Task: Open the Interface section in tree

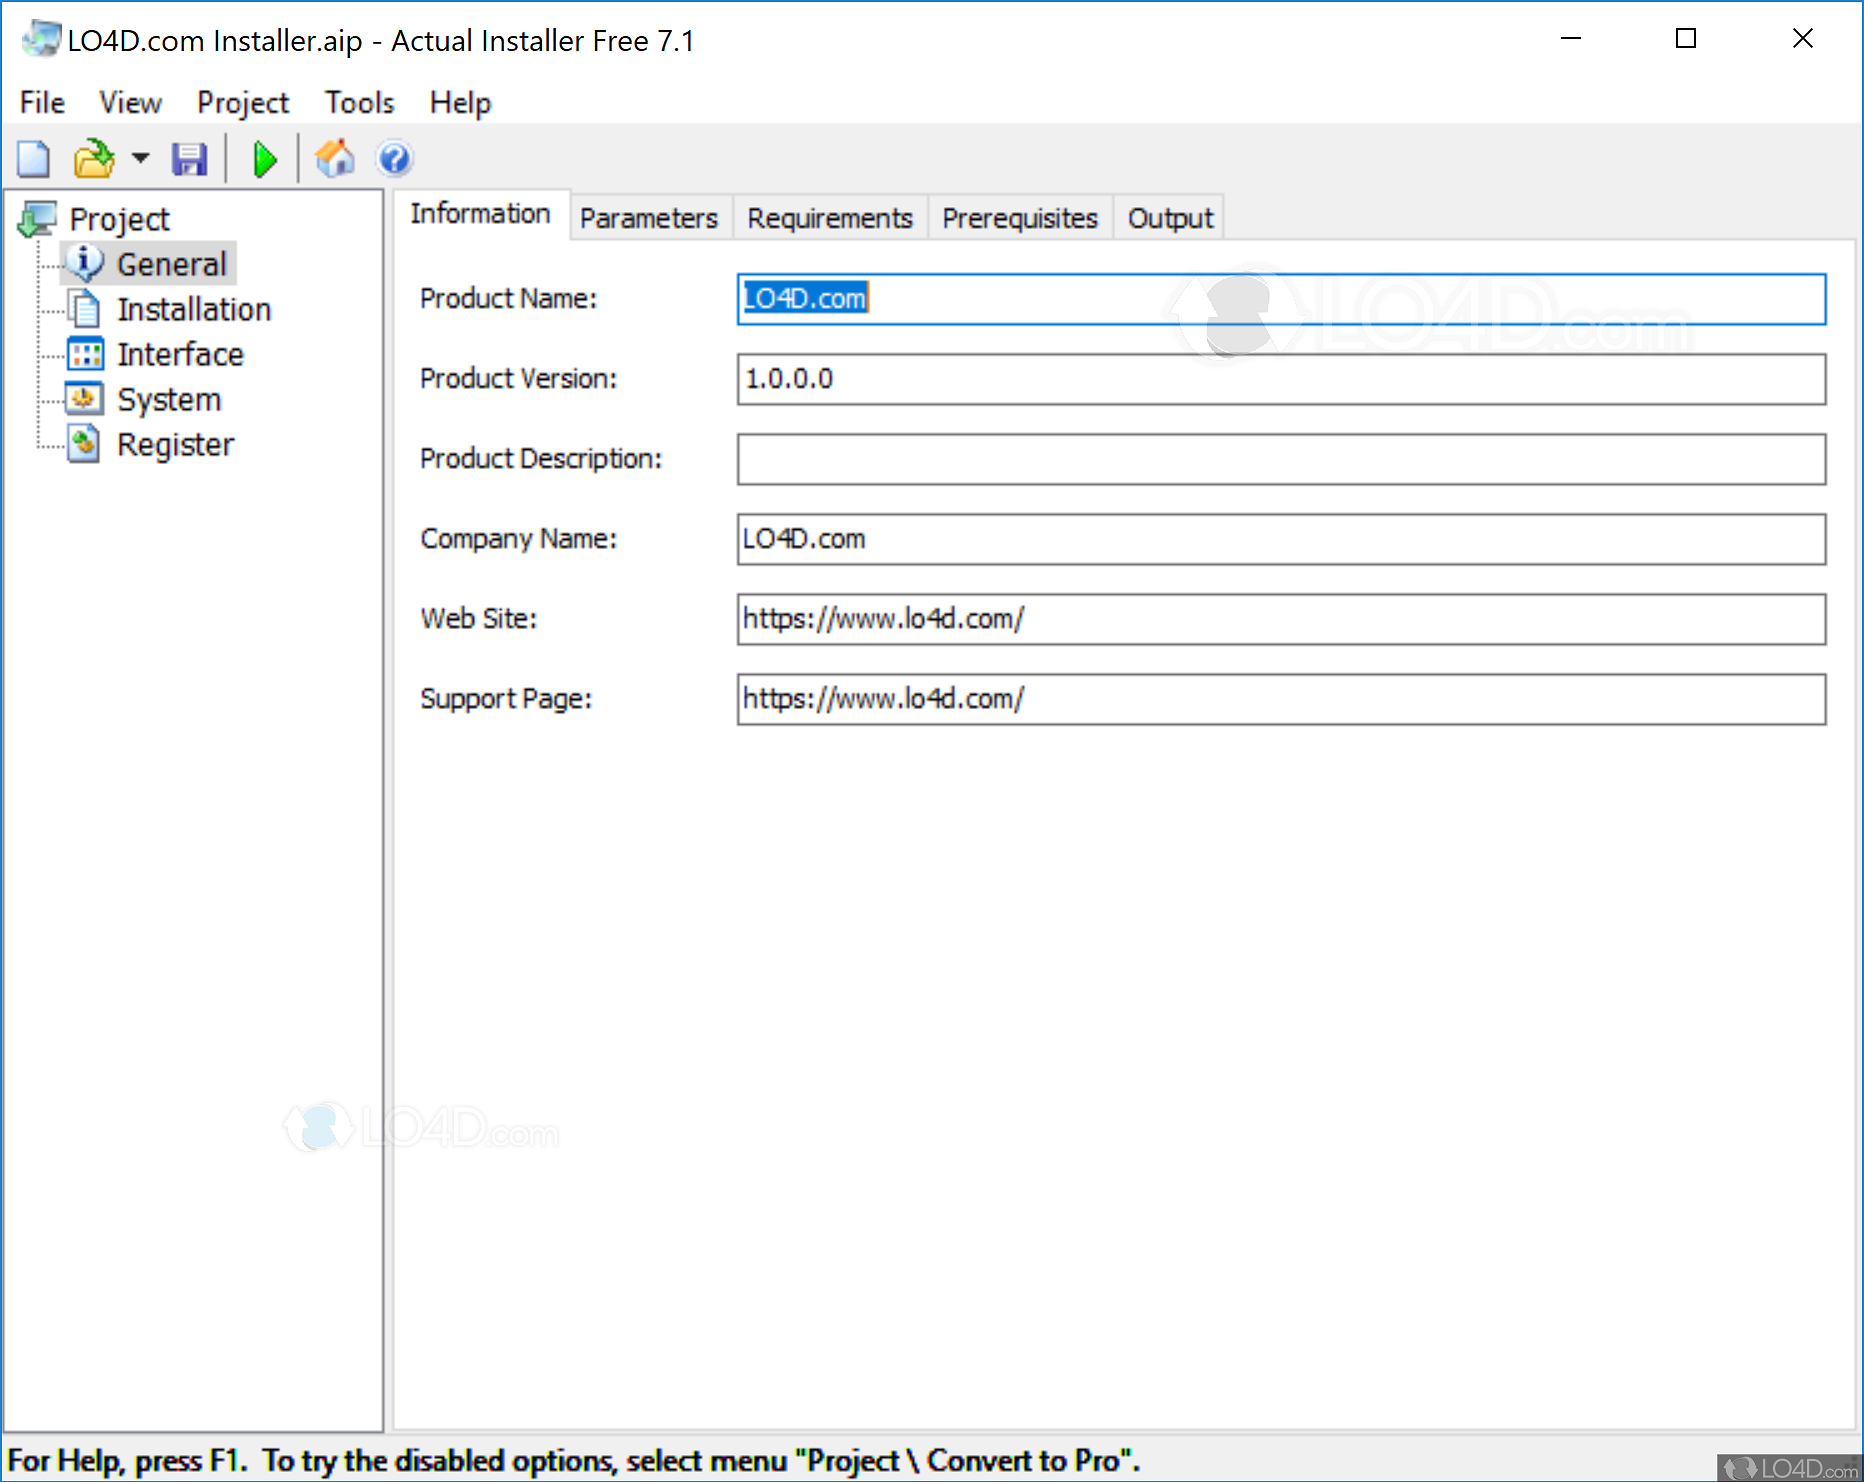Action: [x=180, y=354]
